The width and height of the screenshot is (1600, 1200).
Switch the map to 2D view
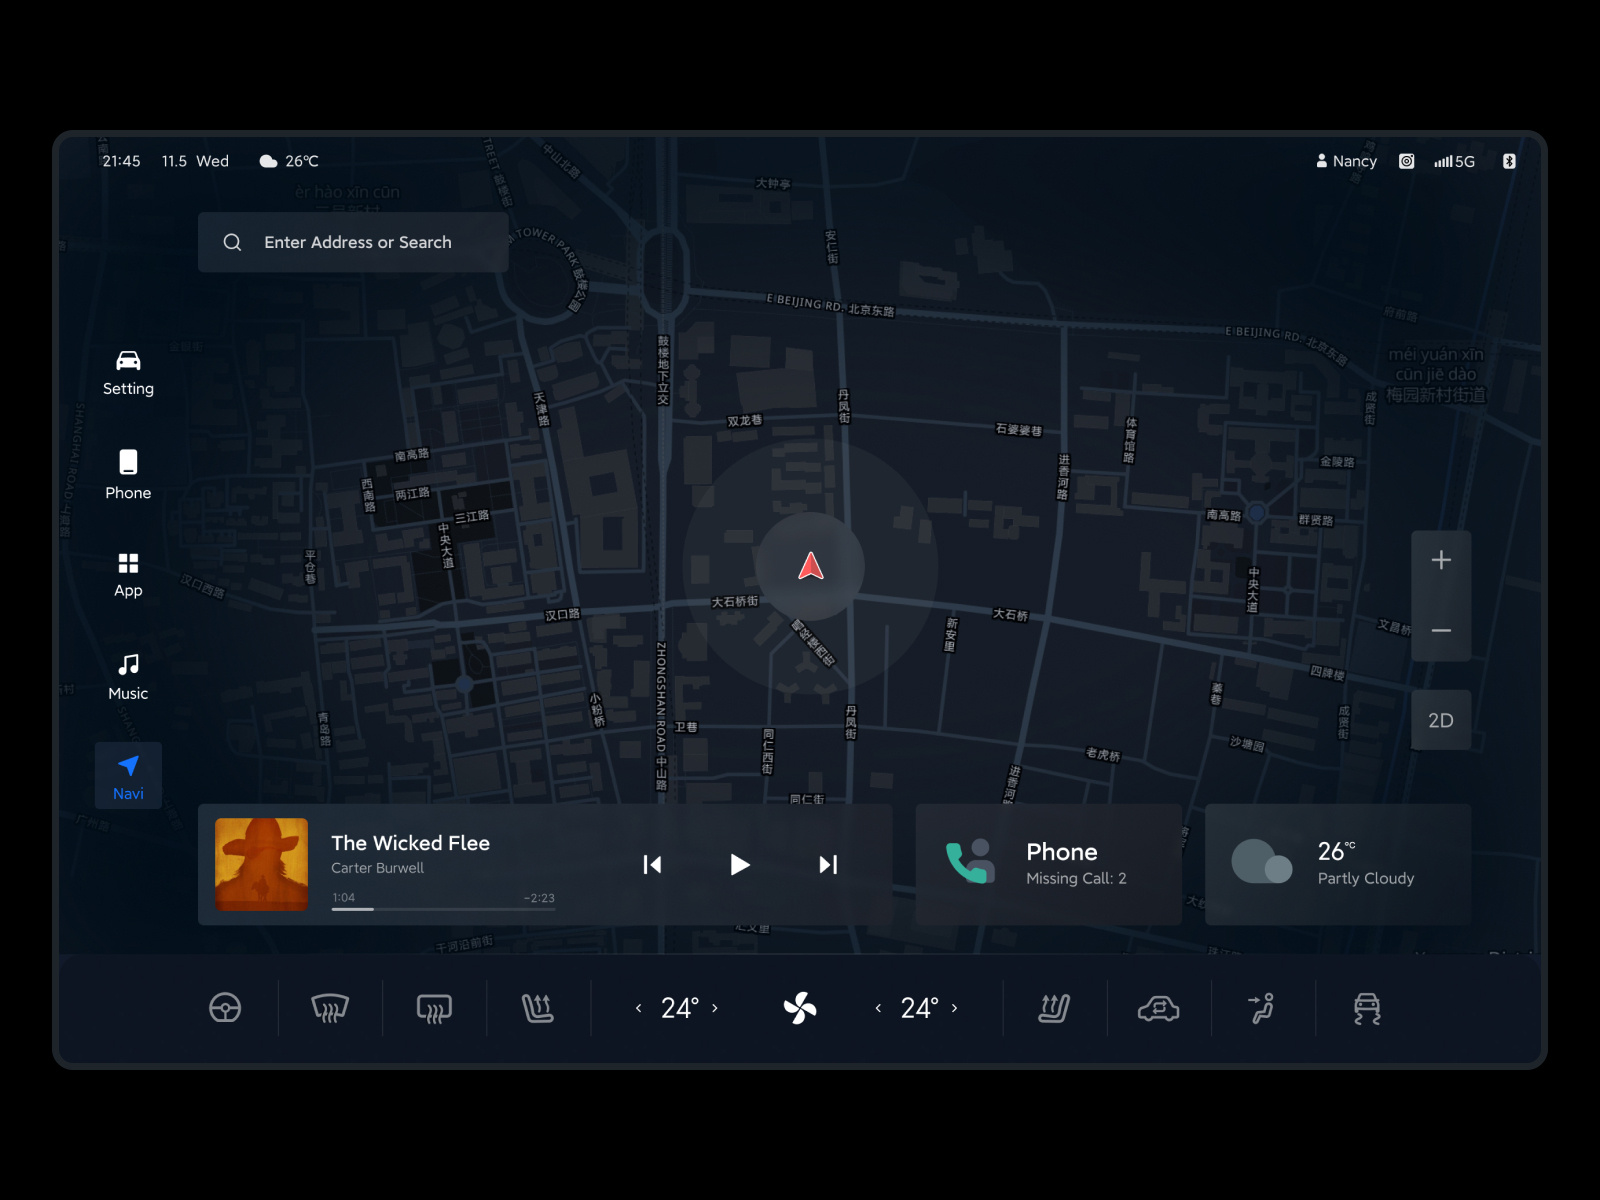(1441, 719)
